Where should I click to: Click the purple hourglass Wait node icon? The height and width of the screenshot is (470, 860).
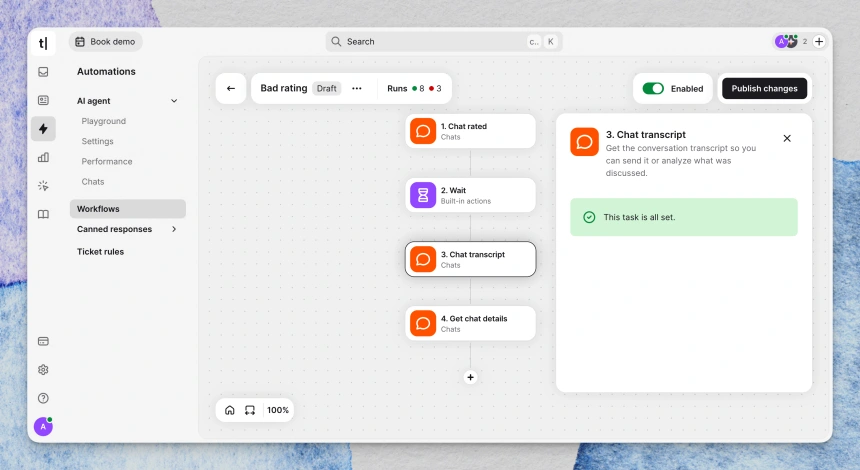423,195
